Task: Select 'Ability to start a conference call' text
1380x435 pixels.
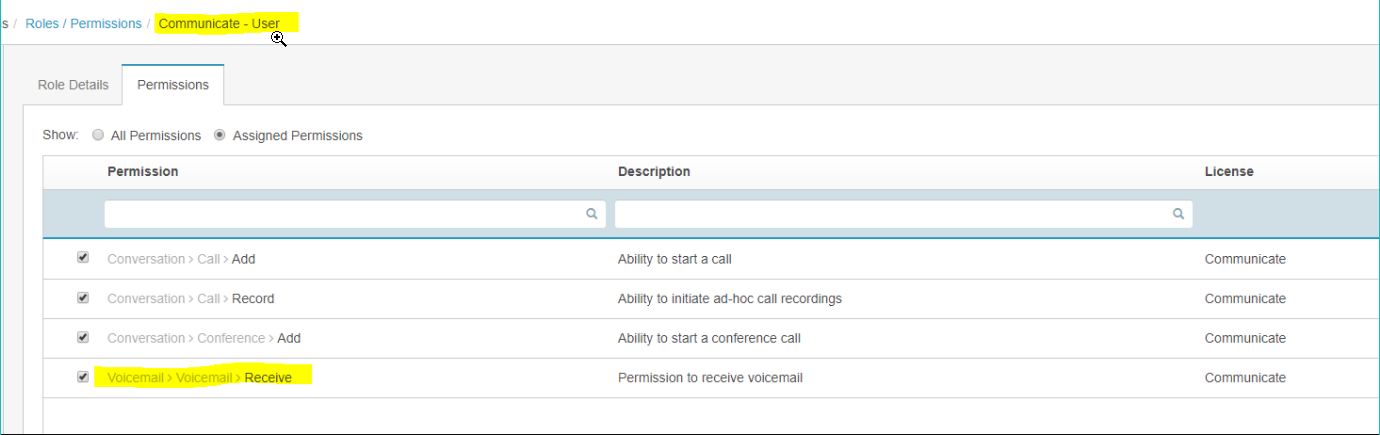Action: 709,339
